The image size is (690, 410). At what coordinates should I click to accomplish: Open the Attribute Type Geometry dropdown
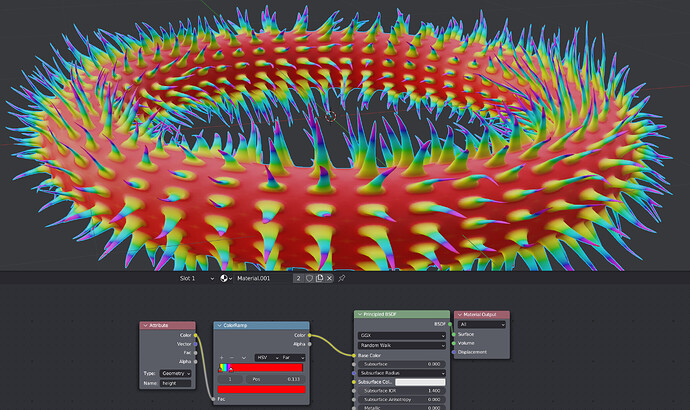point(175,373)
